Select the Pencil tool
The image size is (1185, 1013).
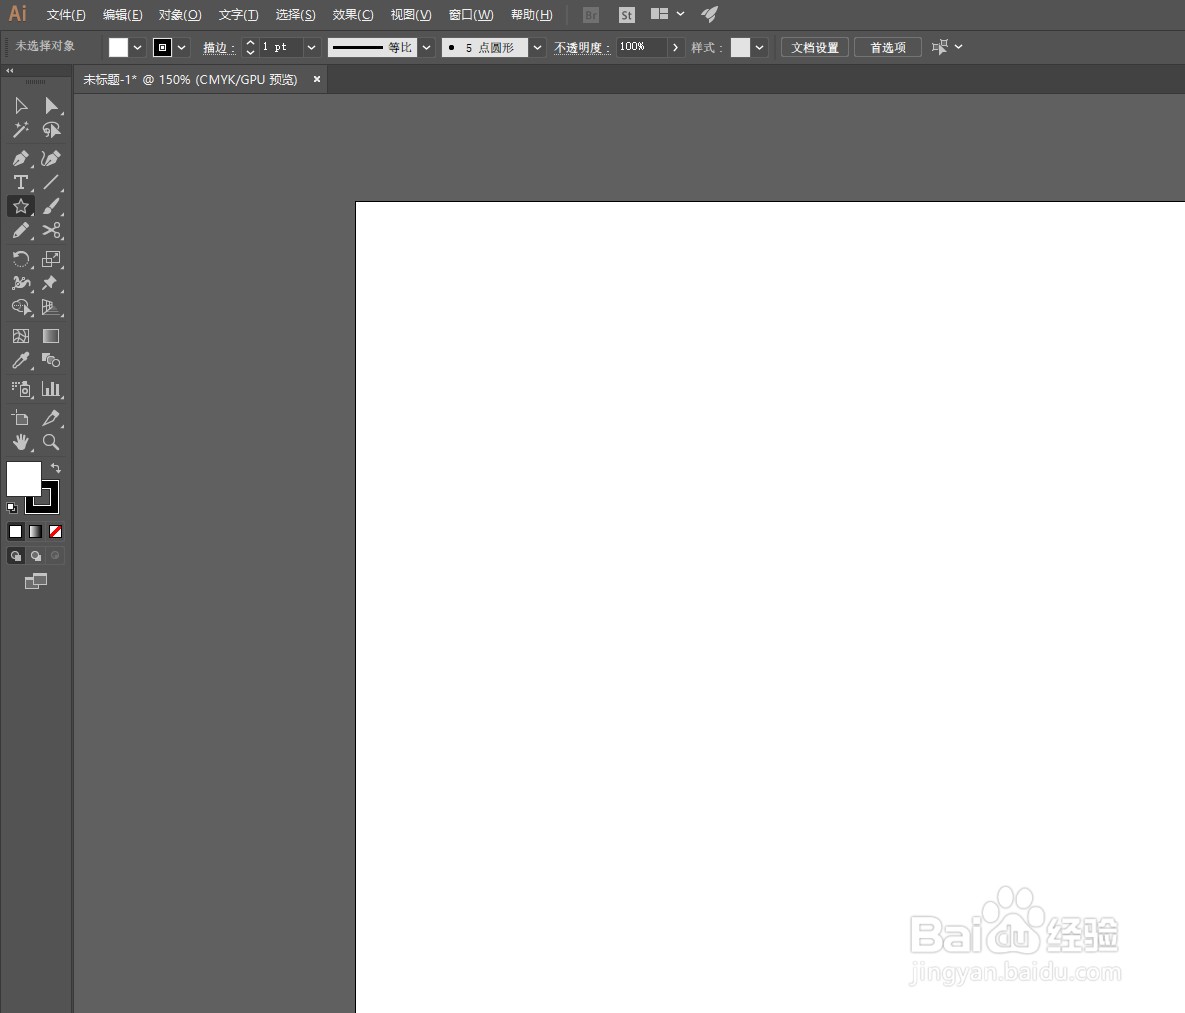click(x=20, y=231)
